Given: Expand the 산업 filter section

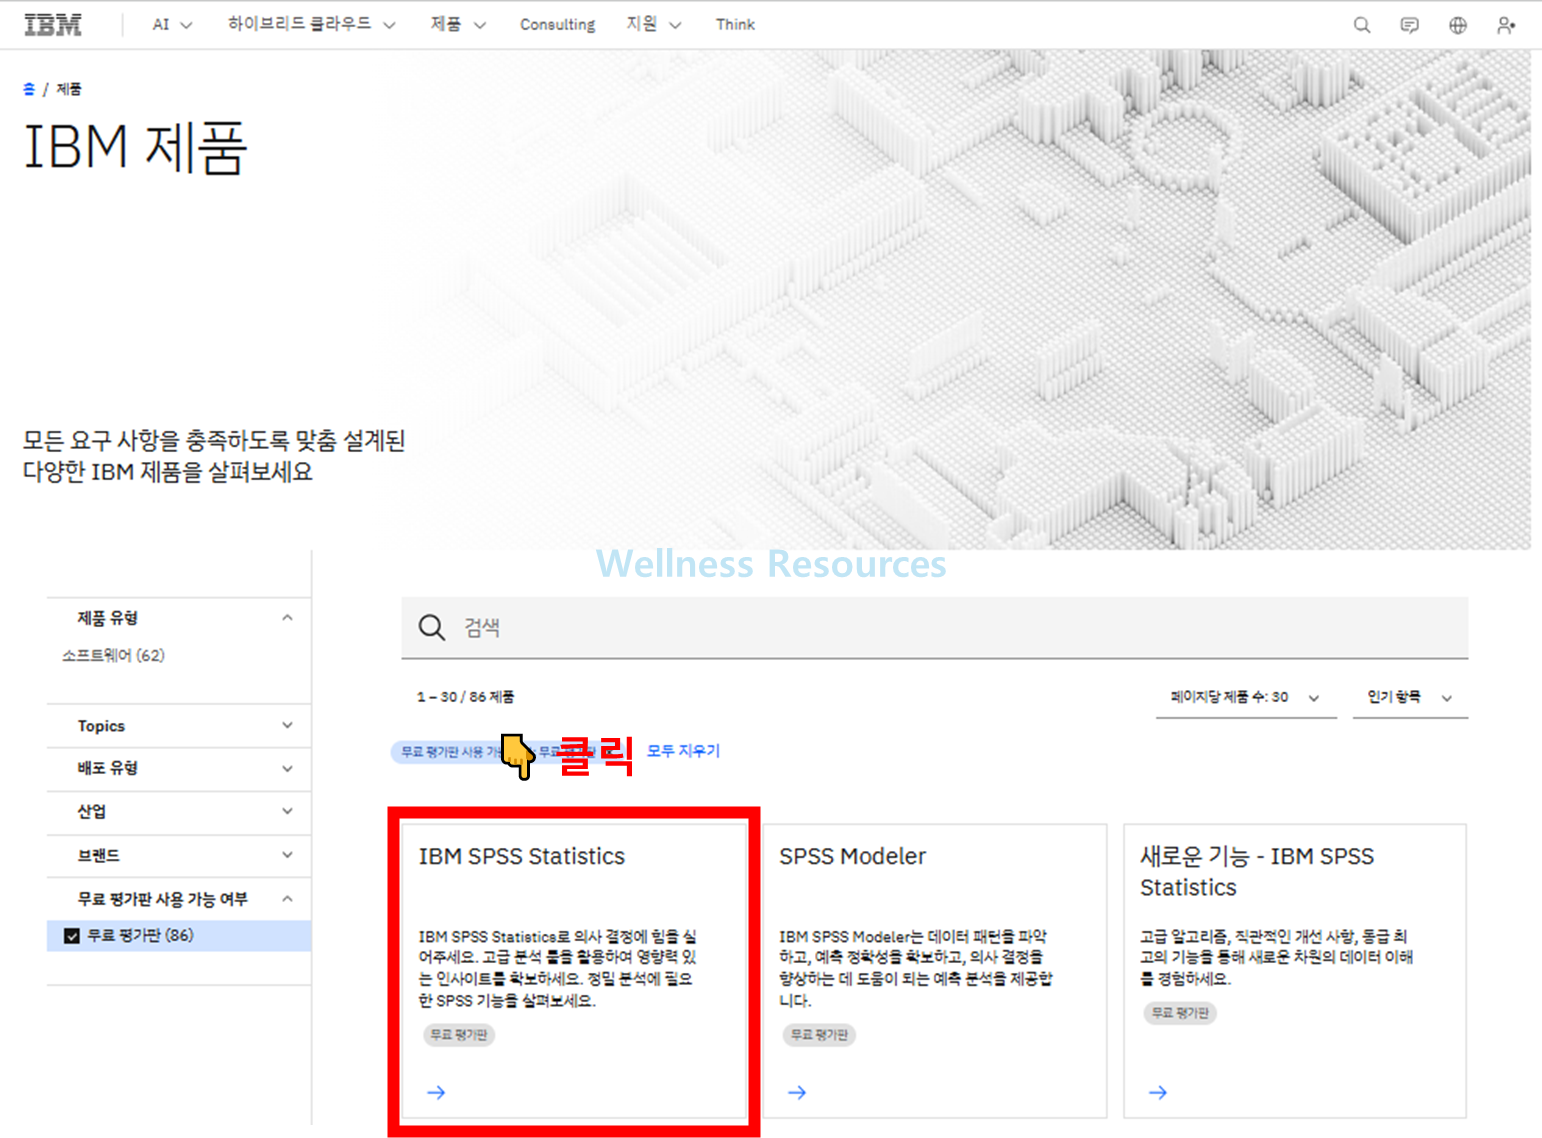Looking at the screenshot, I should coord(179,812).
